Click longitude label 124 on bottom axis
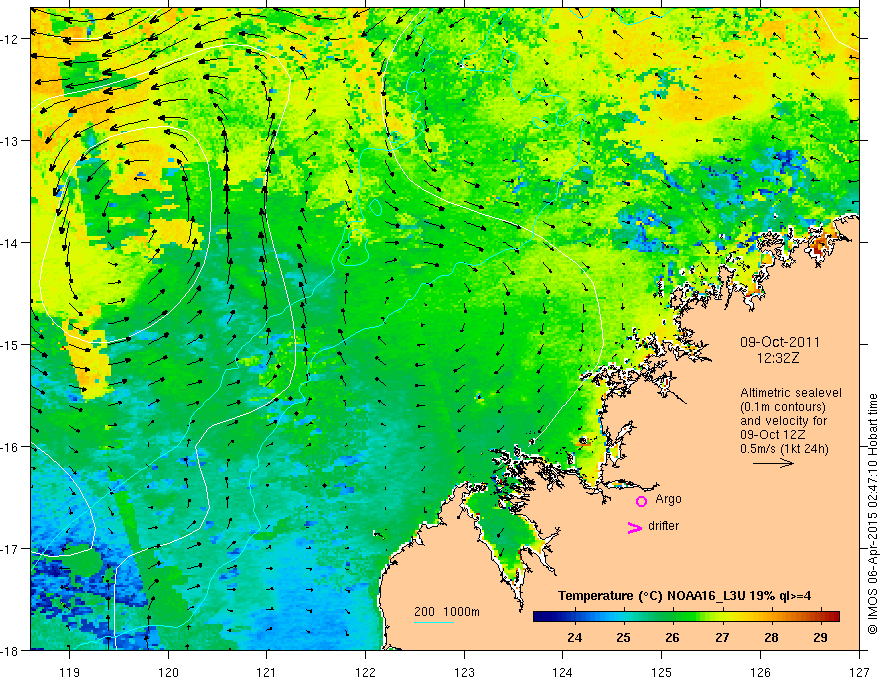 pos(562,672)
